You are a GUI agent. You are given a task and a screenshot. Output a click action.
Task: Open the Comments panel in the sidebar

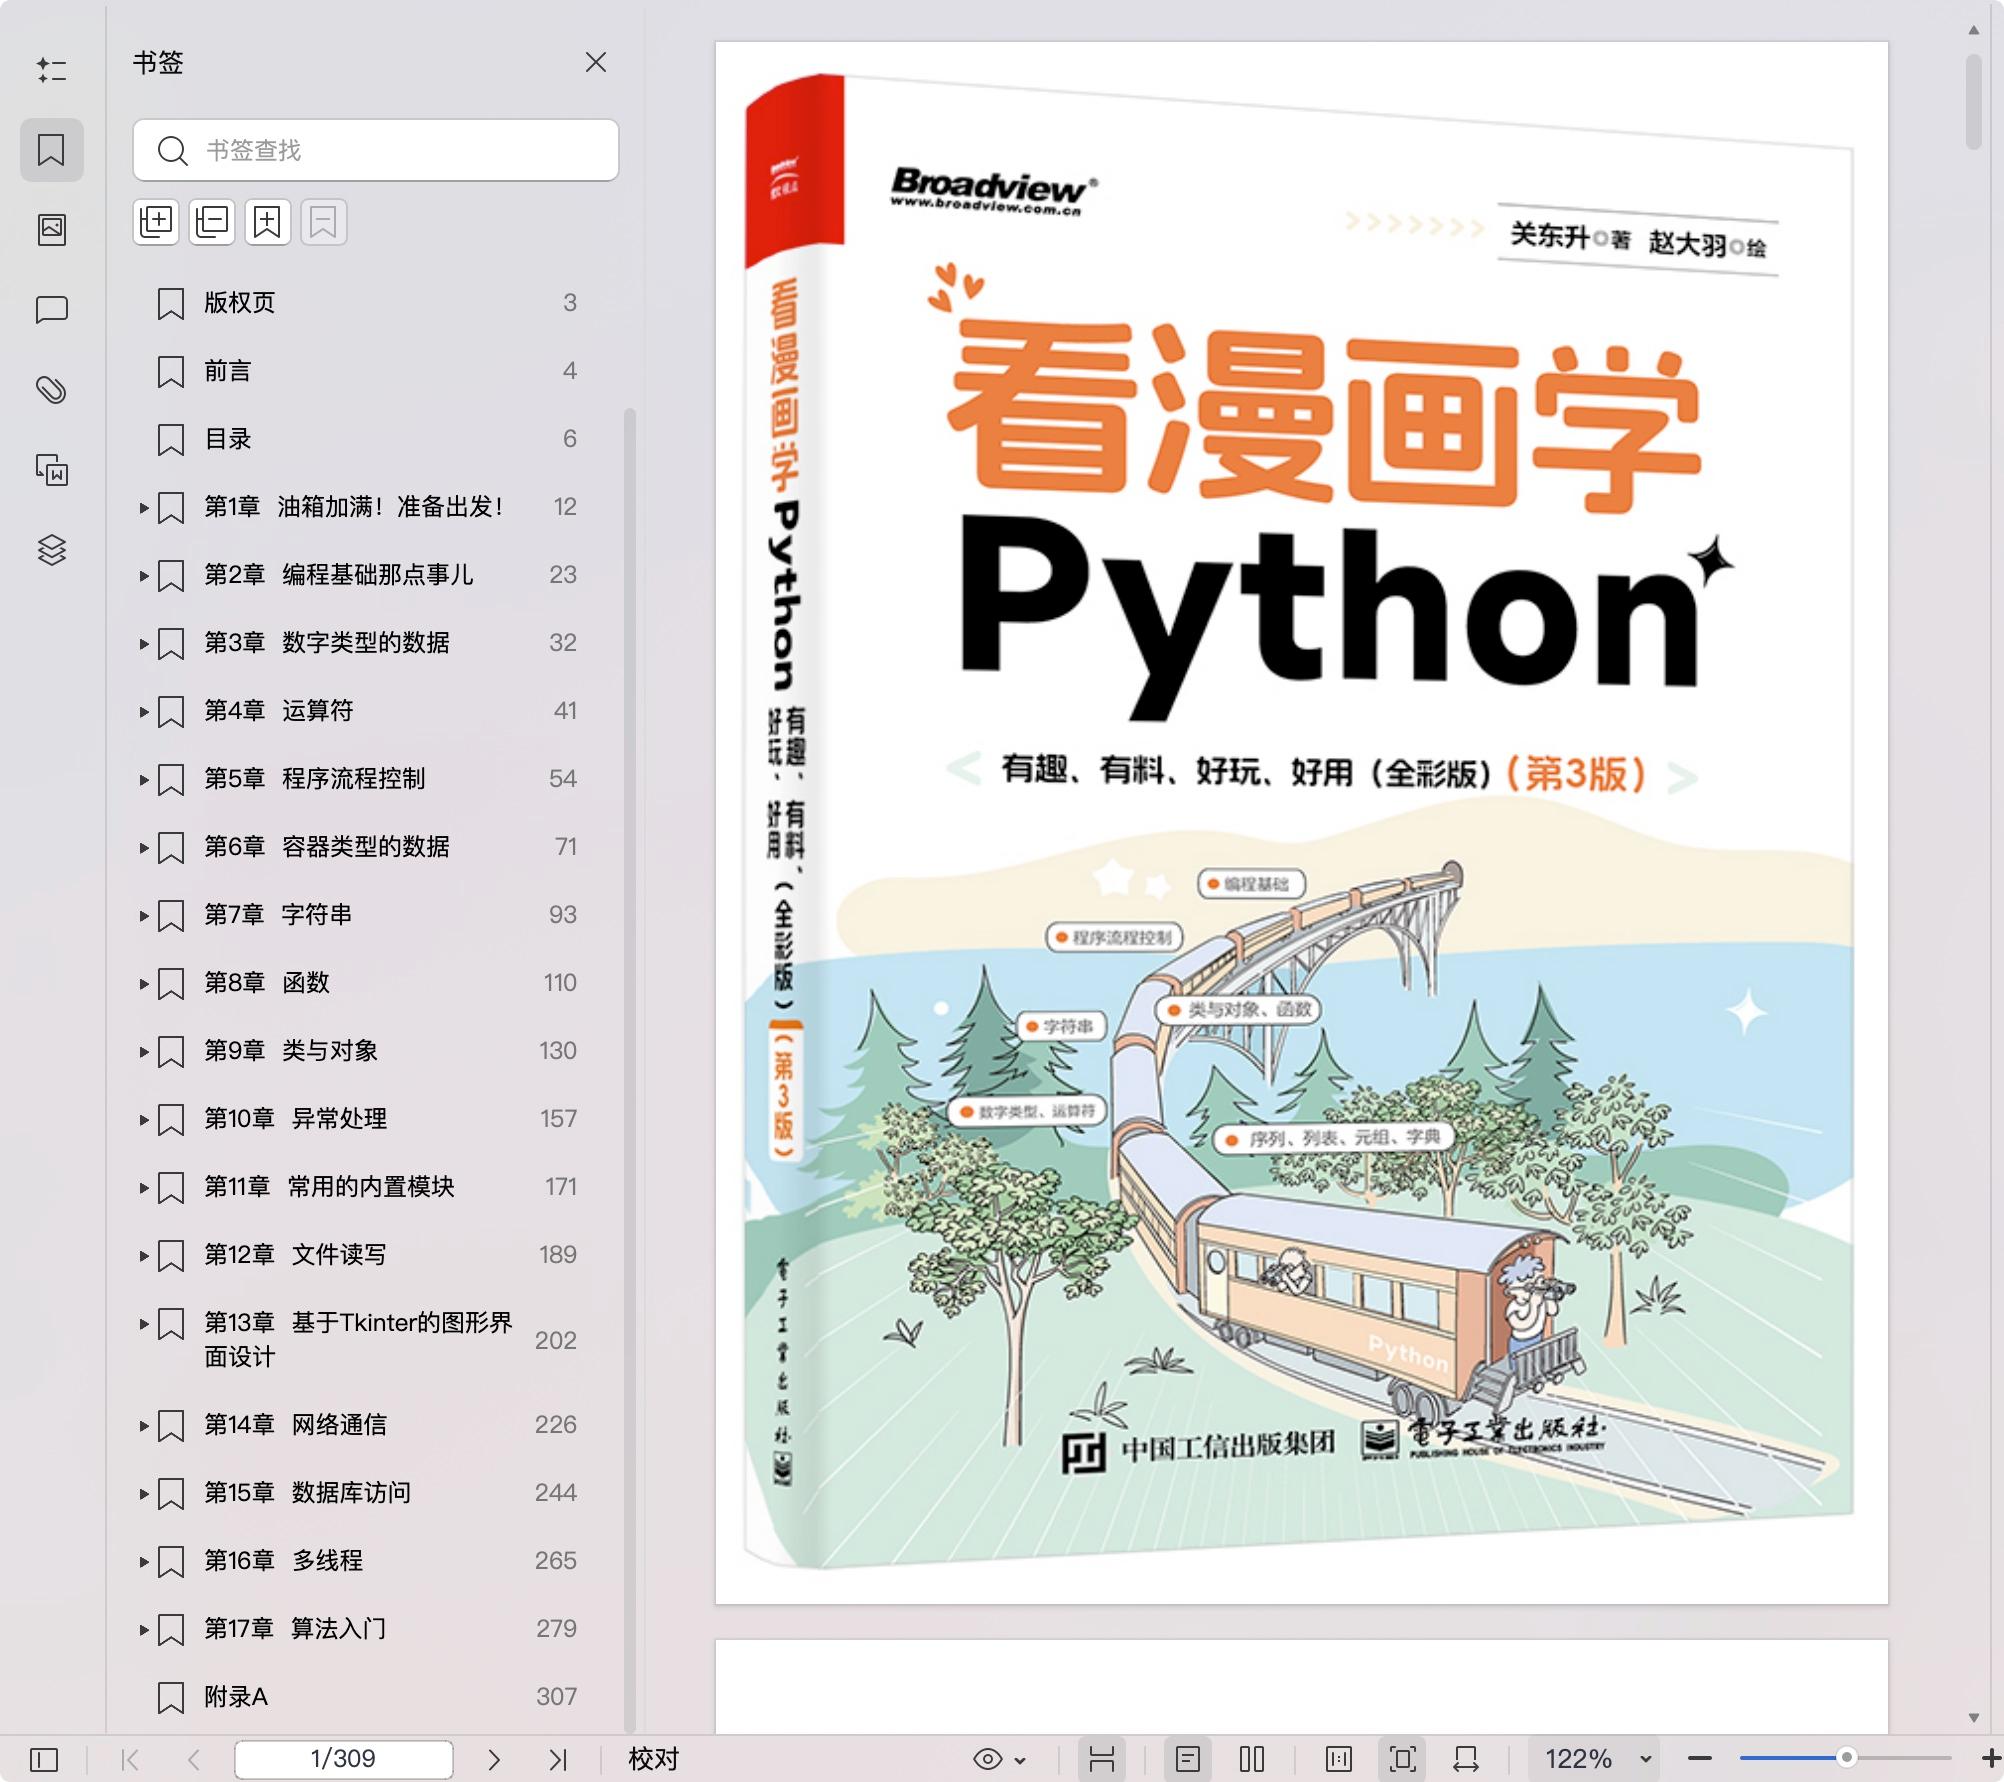pos(52,310)
